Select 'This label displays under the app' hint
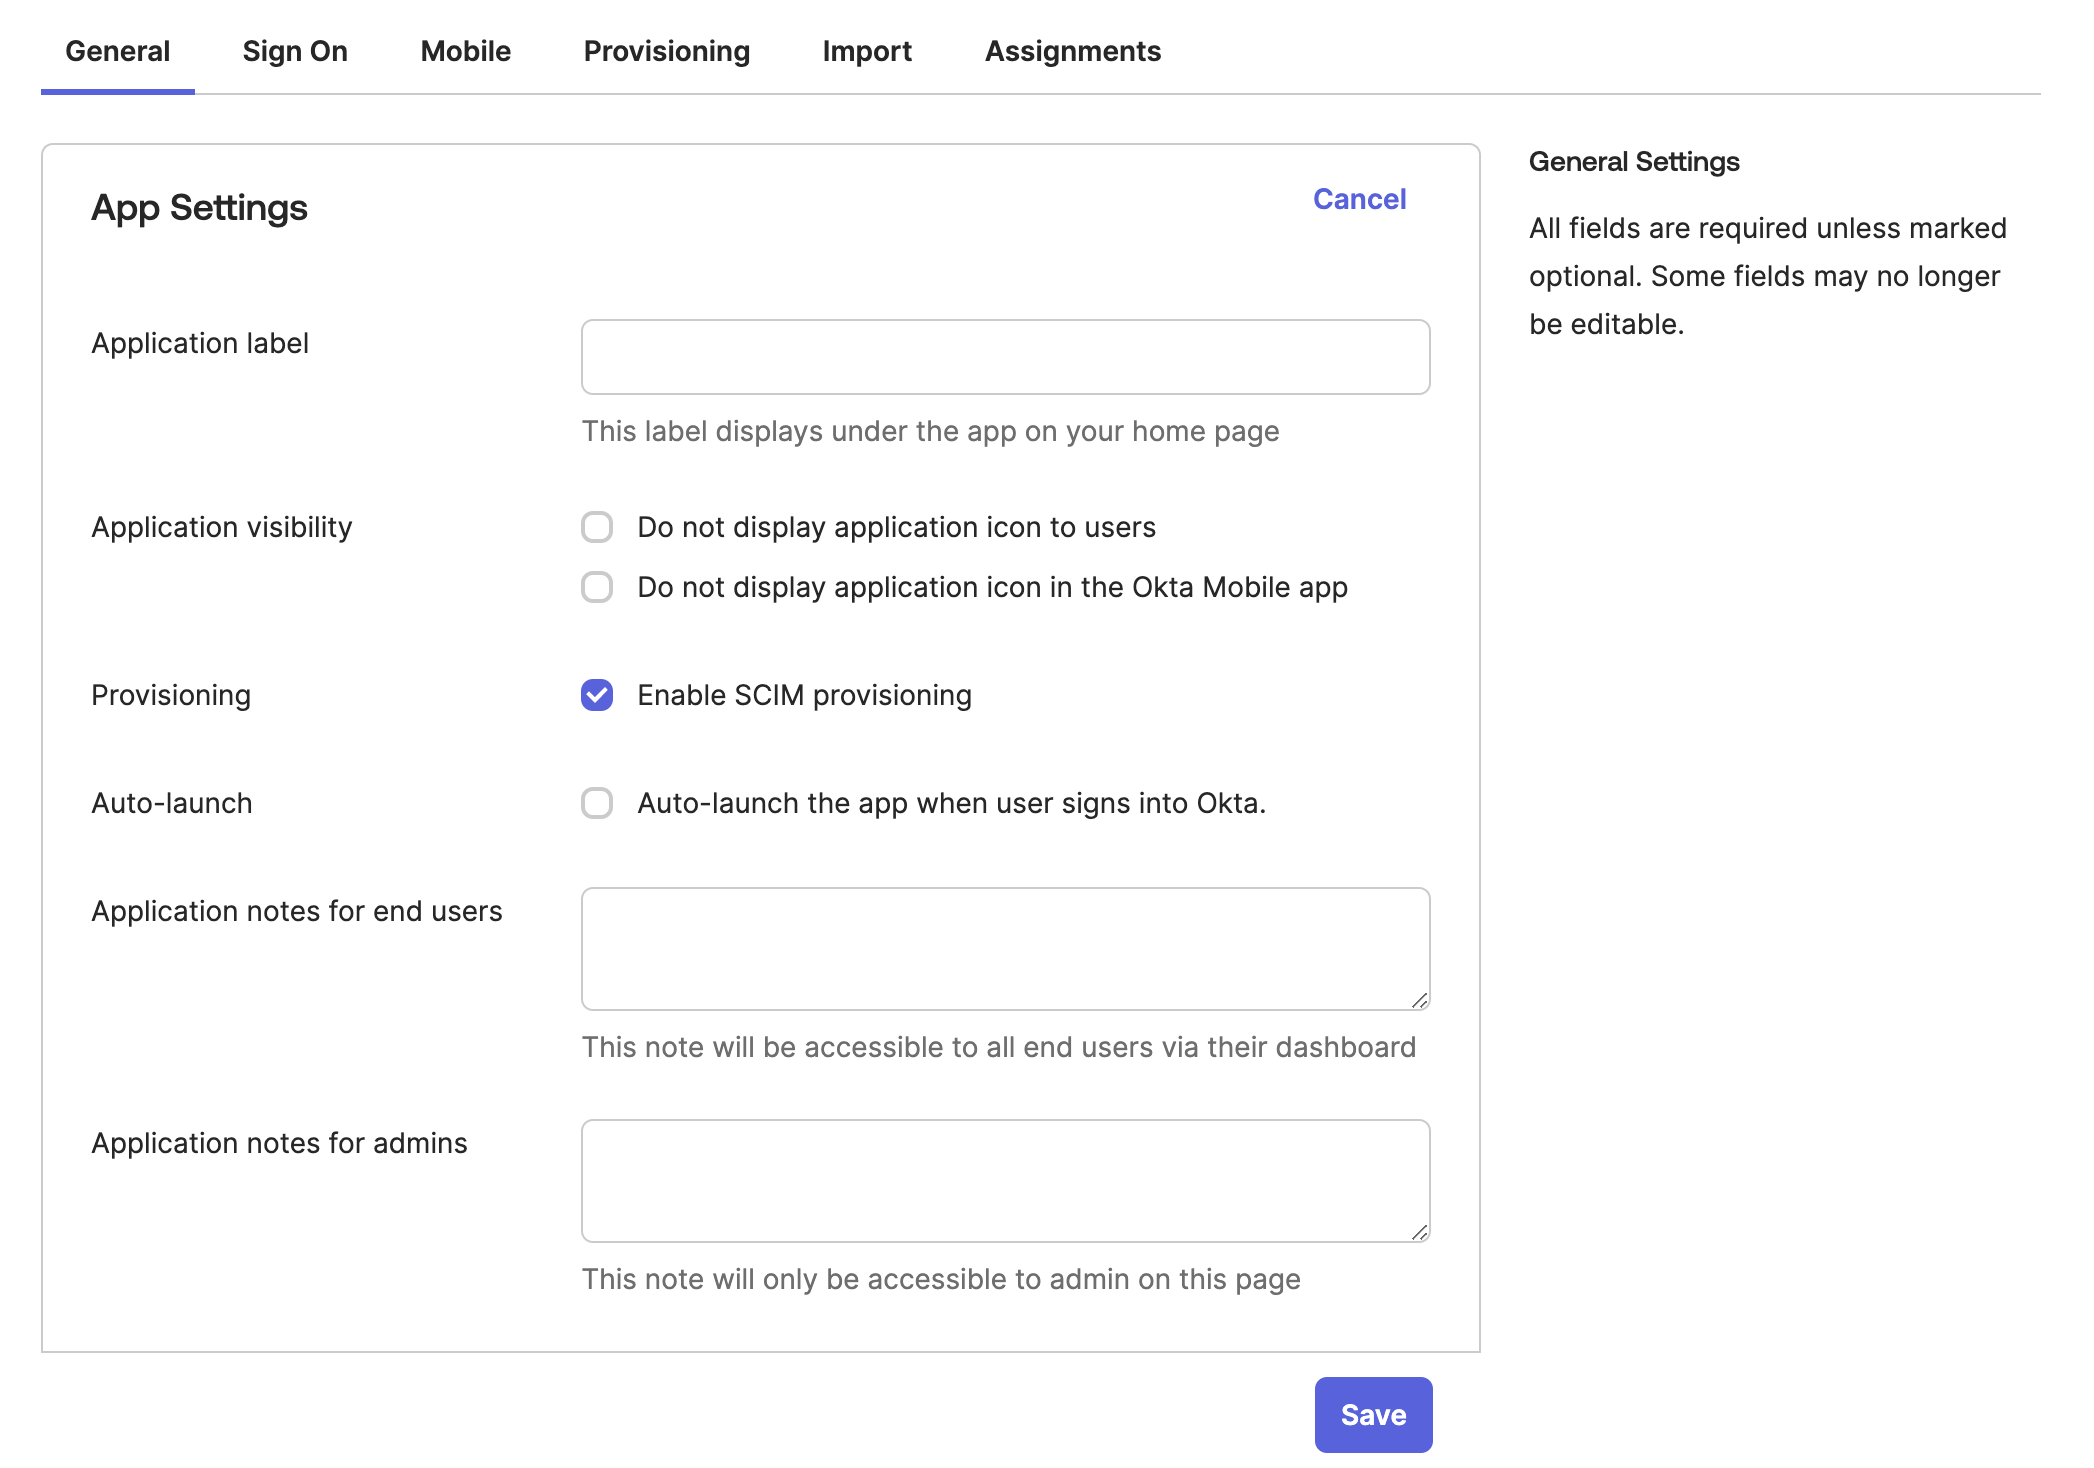Image resolution: width=2094 pixels, height=1468 pixels. coord(930,431)
